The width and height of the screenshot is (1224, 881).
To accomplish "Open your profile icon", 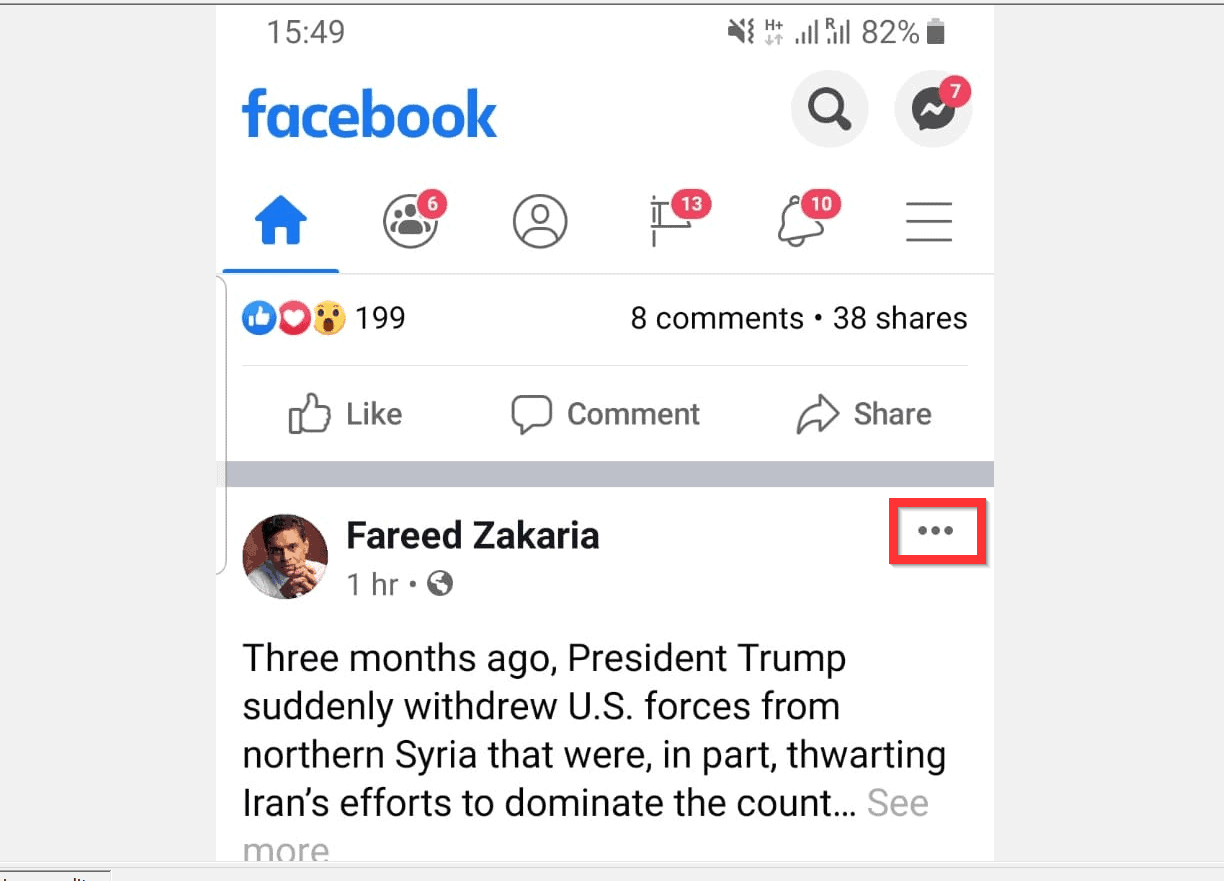I will pos(540,222).
